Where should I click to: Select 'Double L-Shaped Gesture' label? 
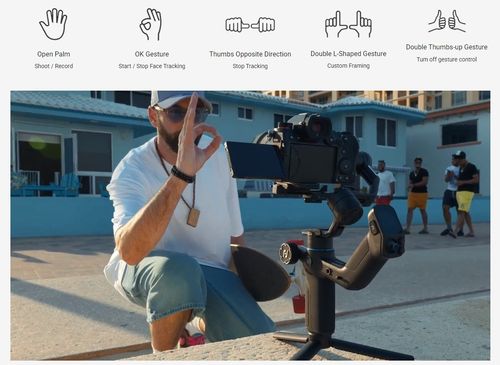tap(348, 54)
